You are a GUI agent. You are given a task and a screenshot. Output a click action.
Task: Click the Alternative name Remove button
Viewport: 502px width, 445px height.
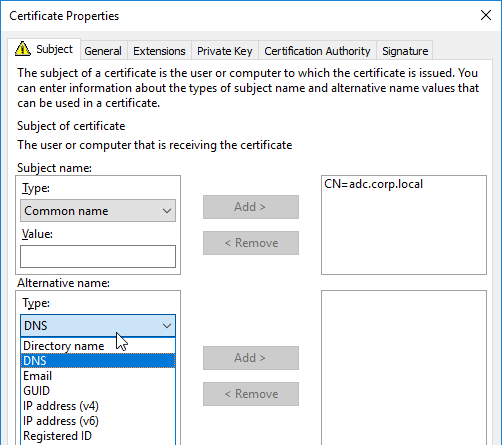click(x=251, y=394)
